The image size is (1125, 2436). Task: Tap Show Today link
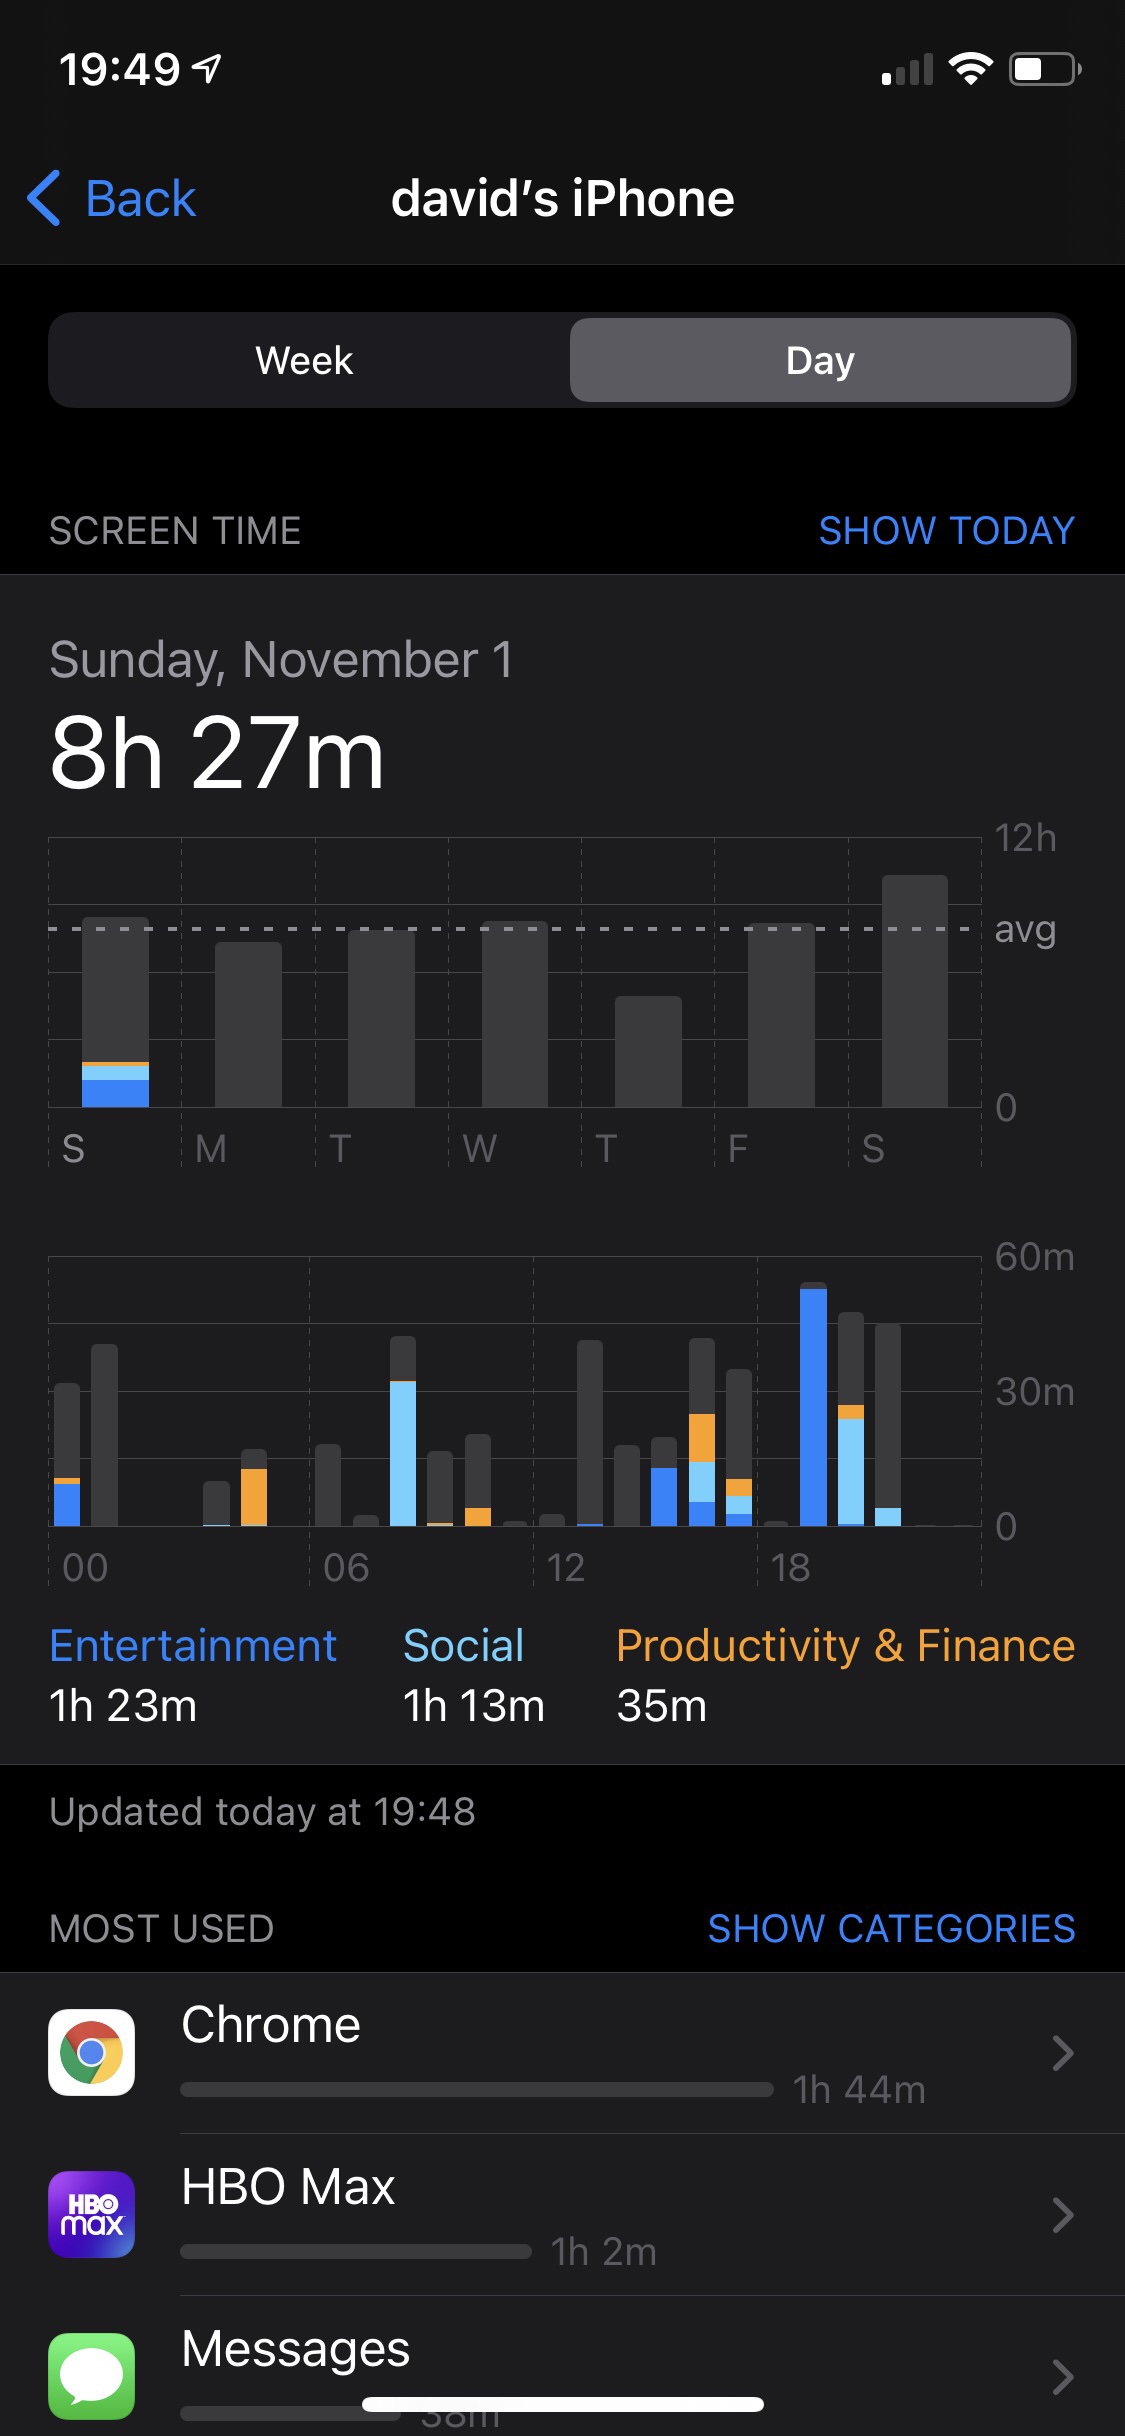946,530
